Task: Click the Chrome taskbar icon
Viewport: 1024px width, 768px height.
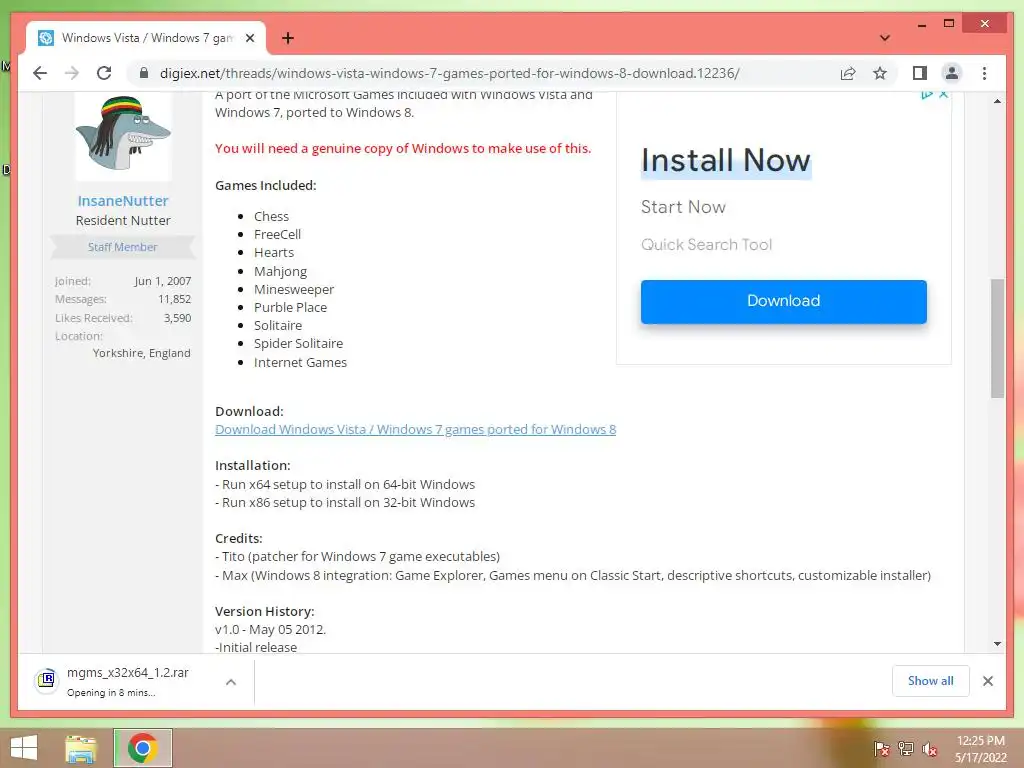Action: 142,748
